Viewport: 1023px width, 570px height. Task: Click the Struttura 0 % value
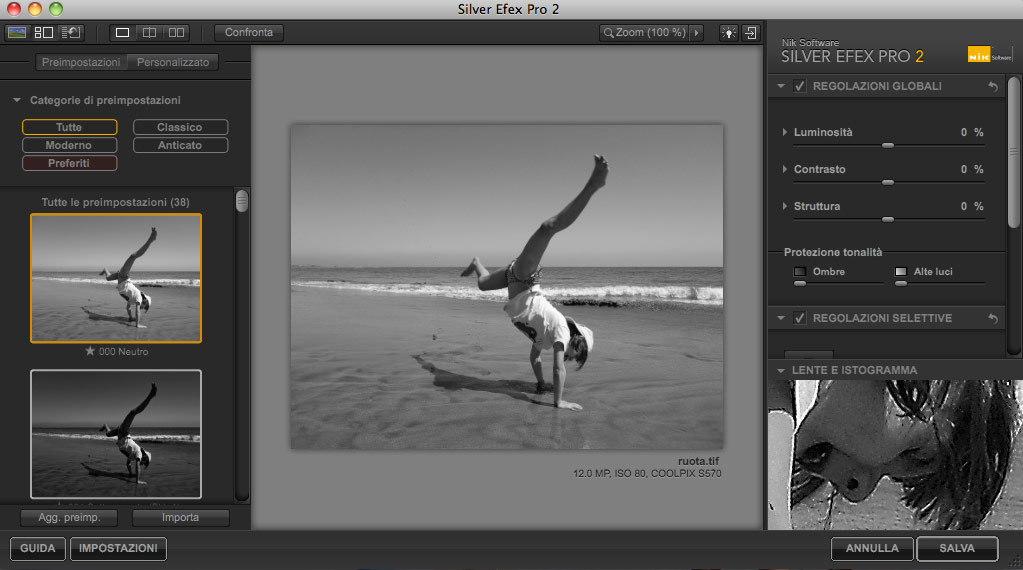coord(971,206)
